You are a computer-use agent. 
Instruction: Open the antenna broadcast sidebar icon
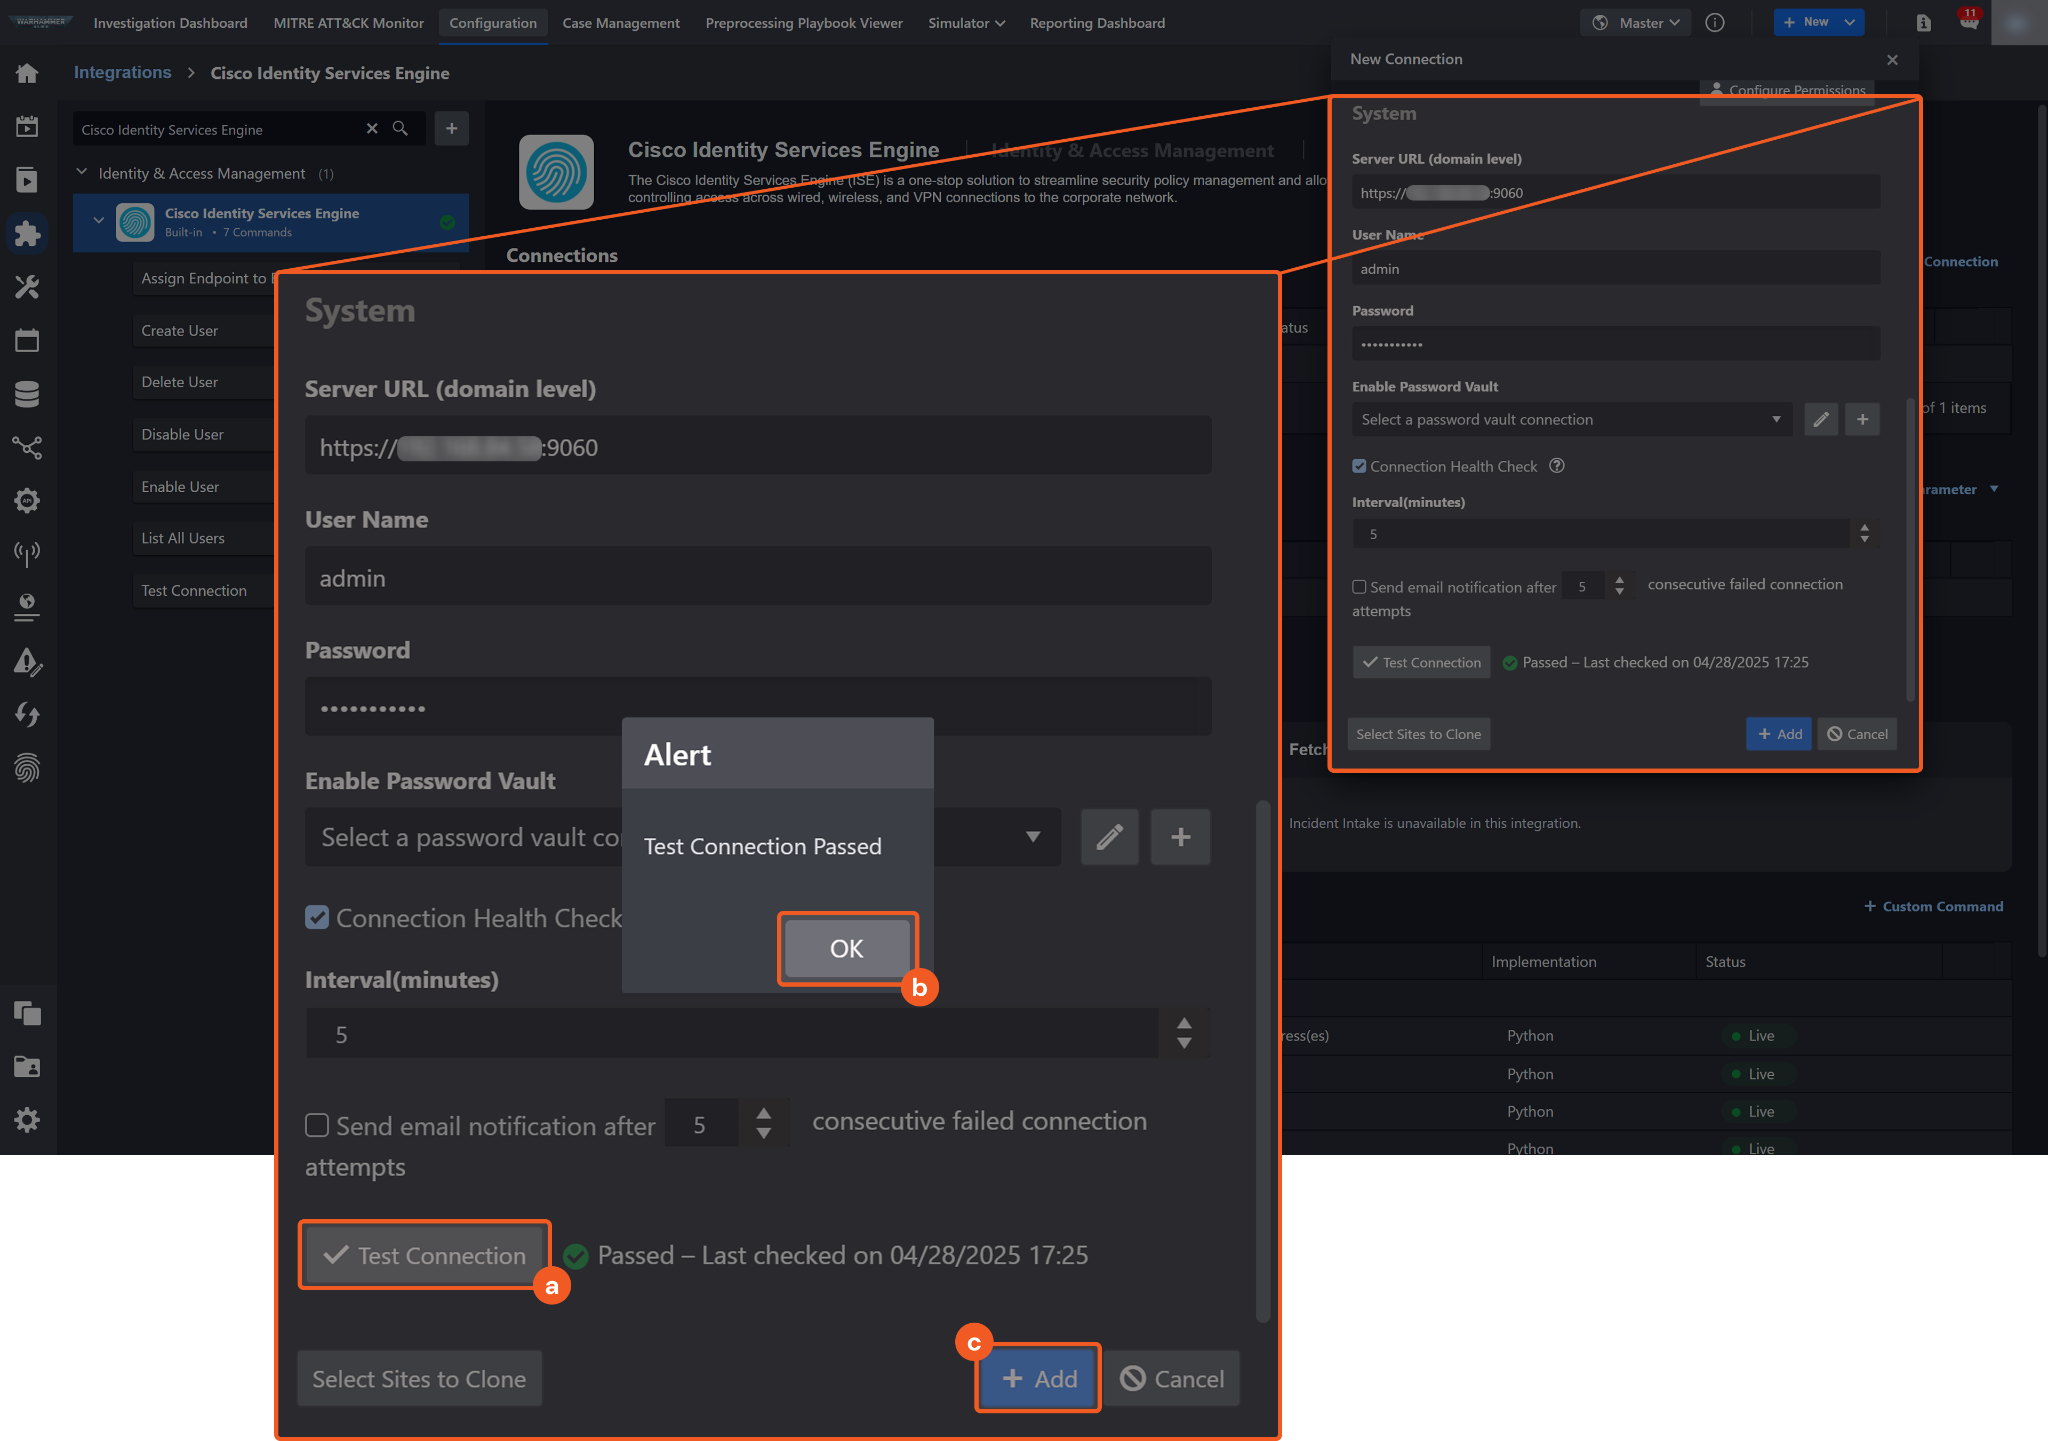coord(27,552)
